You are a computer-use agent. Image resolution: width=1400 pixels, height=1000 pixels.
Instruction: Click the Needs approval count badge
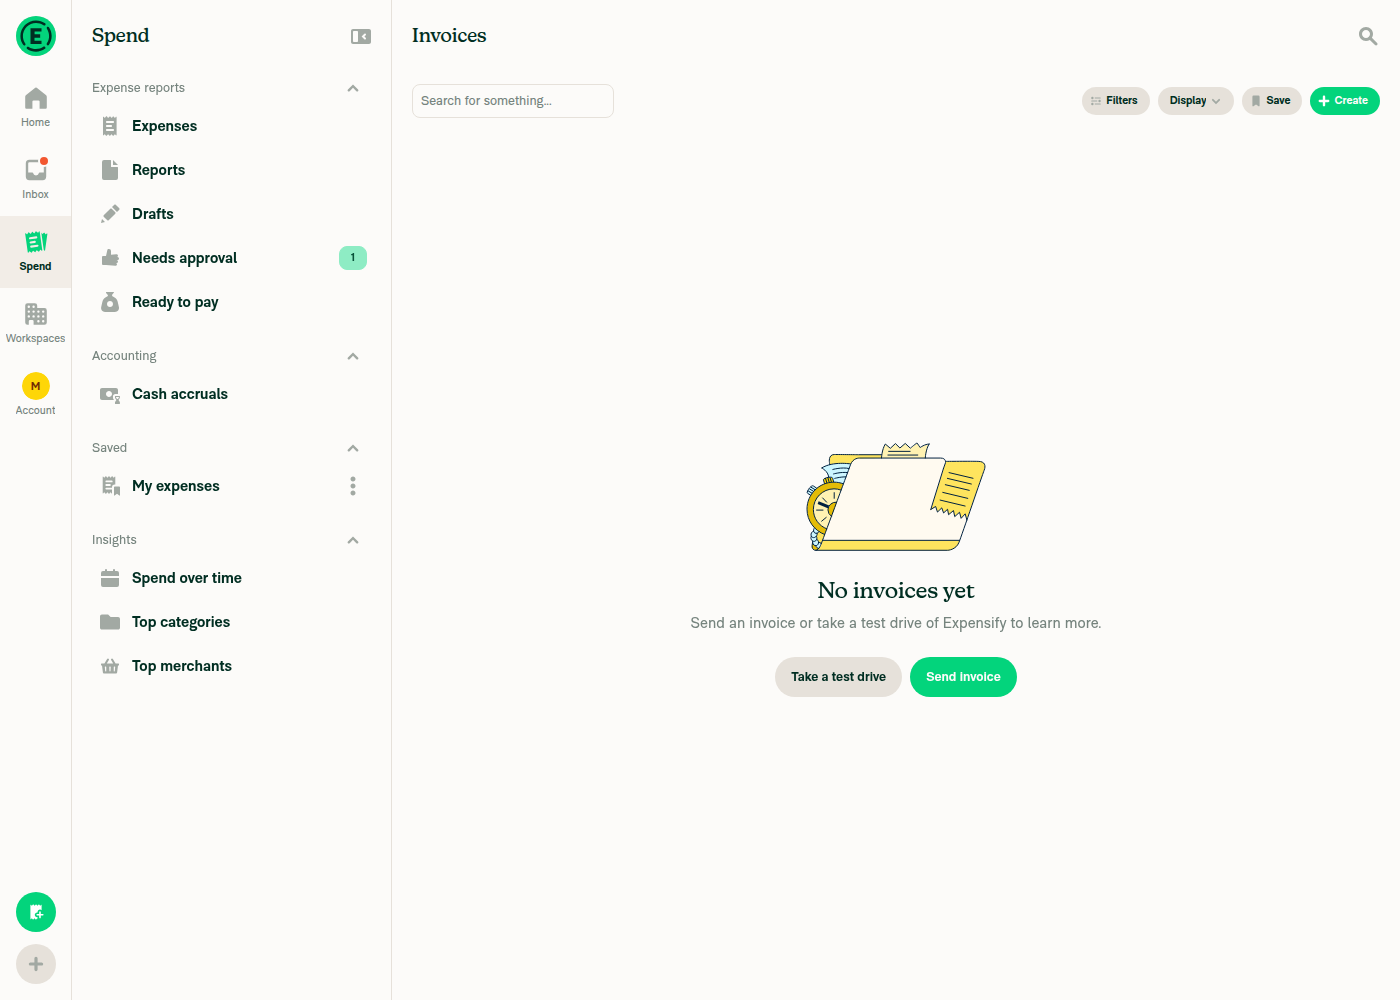pos(353,258)
